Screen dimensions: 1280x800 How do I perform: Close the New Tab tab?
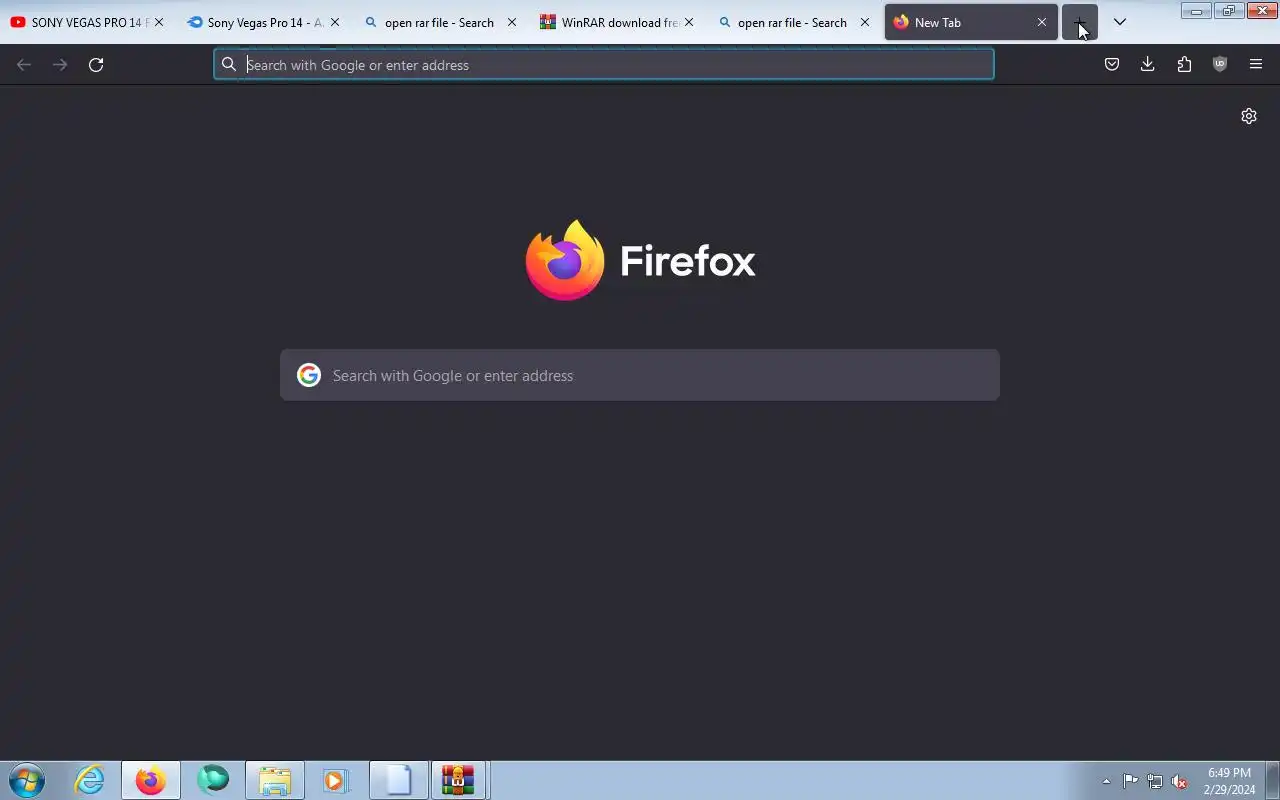tap(1042, 22)
